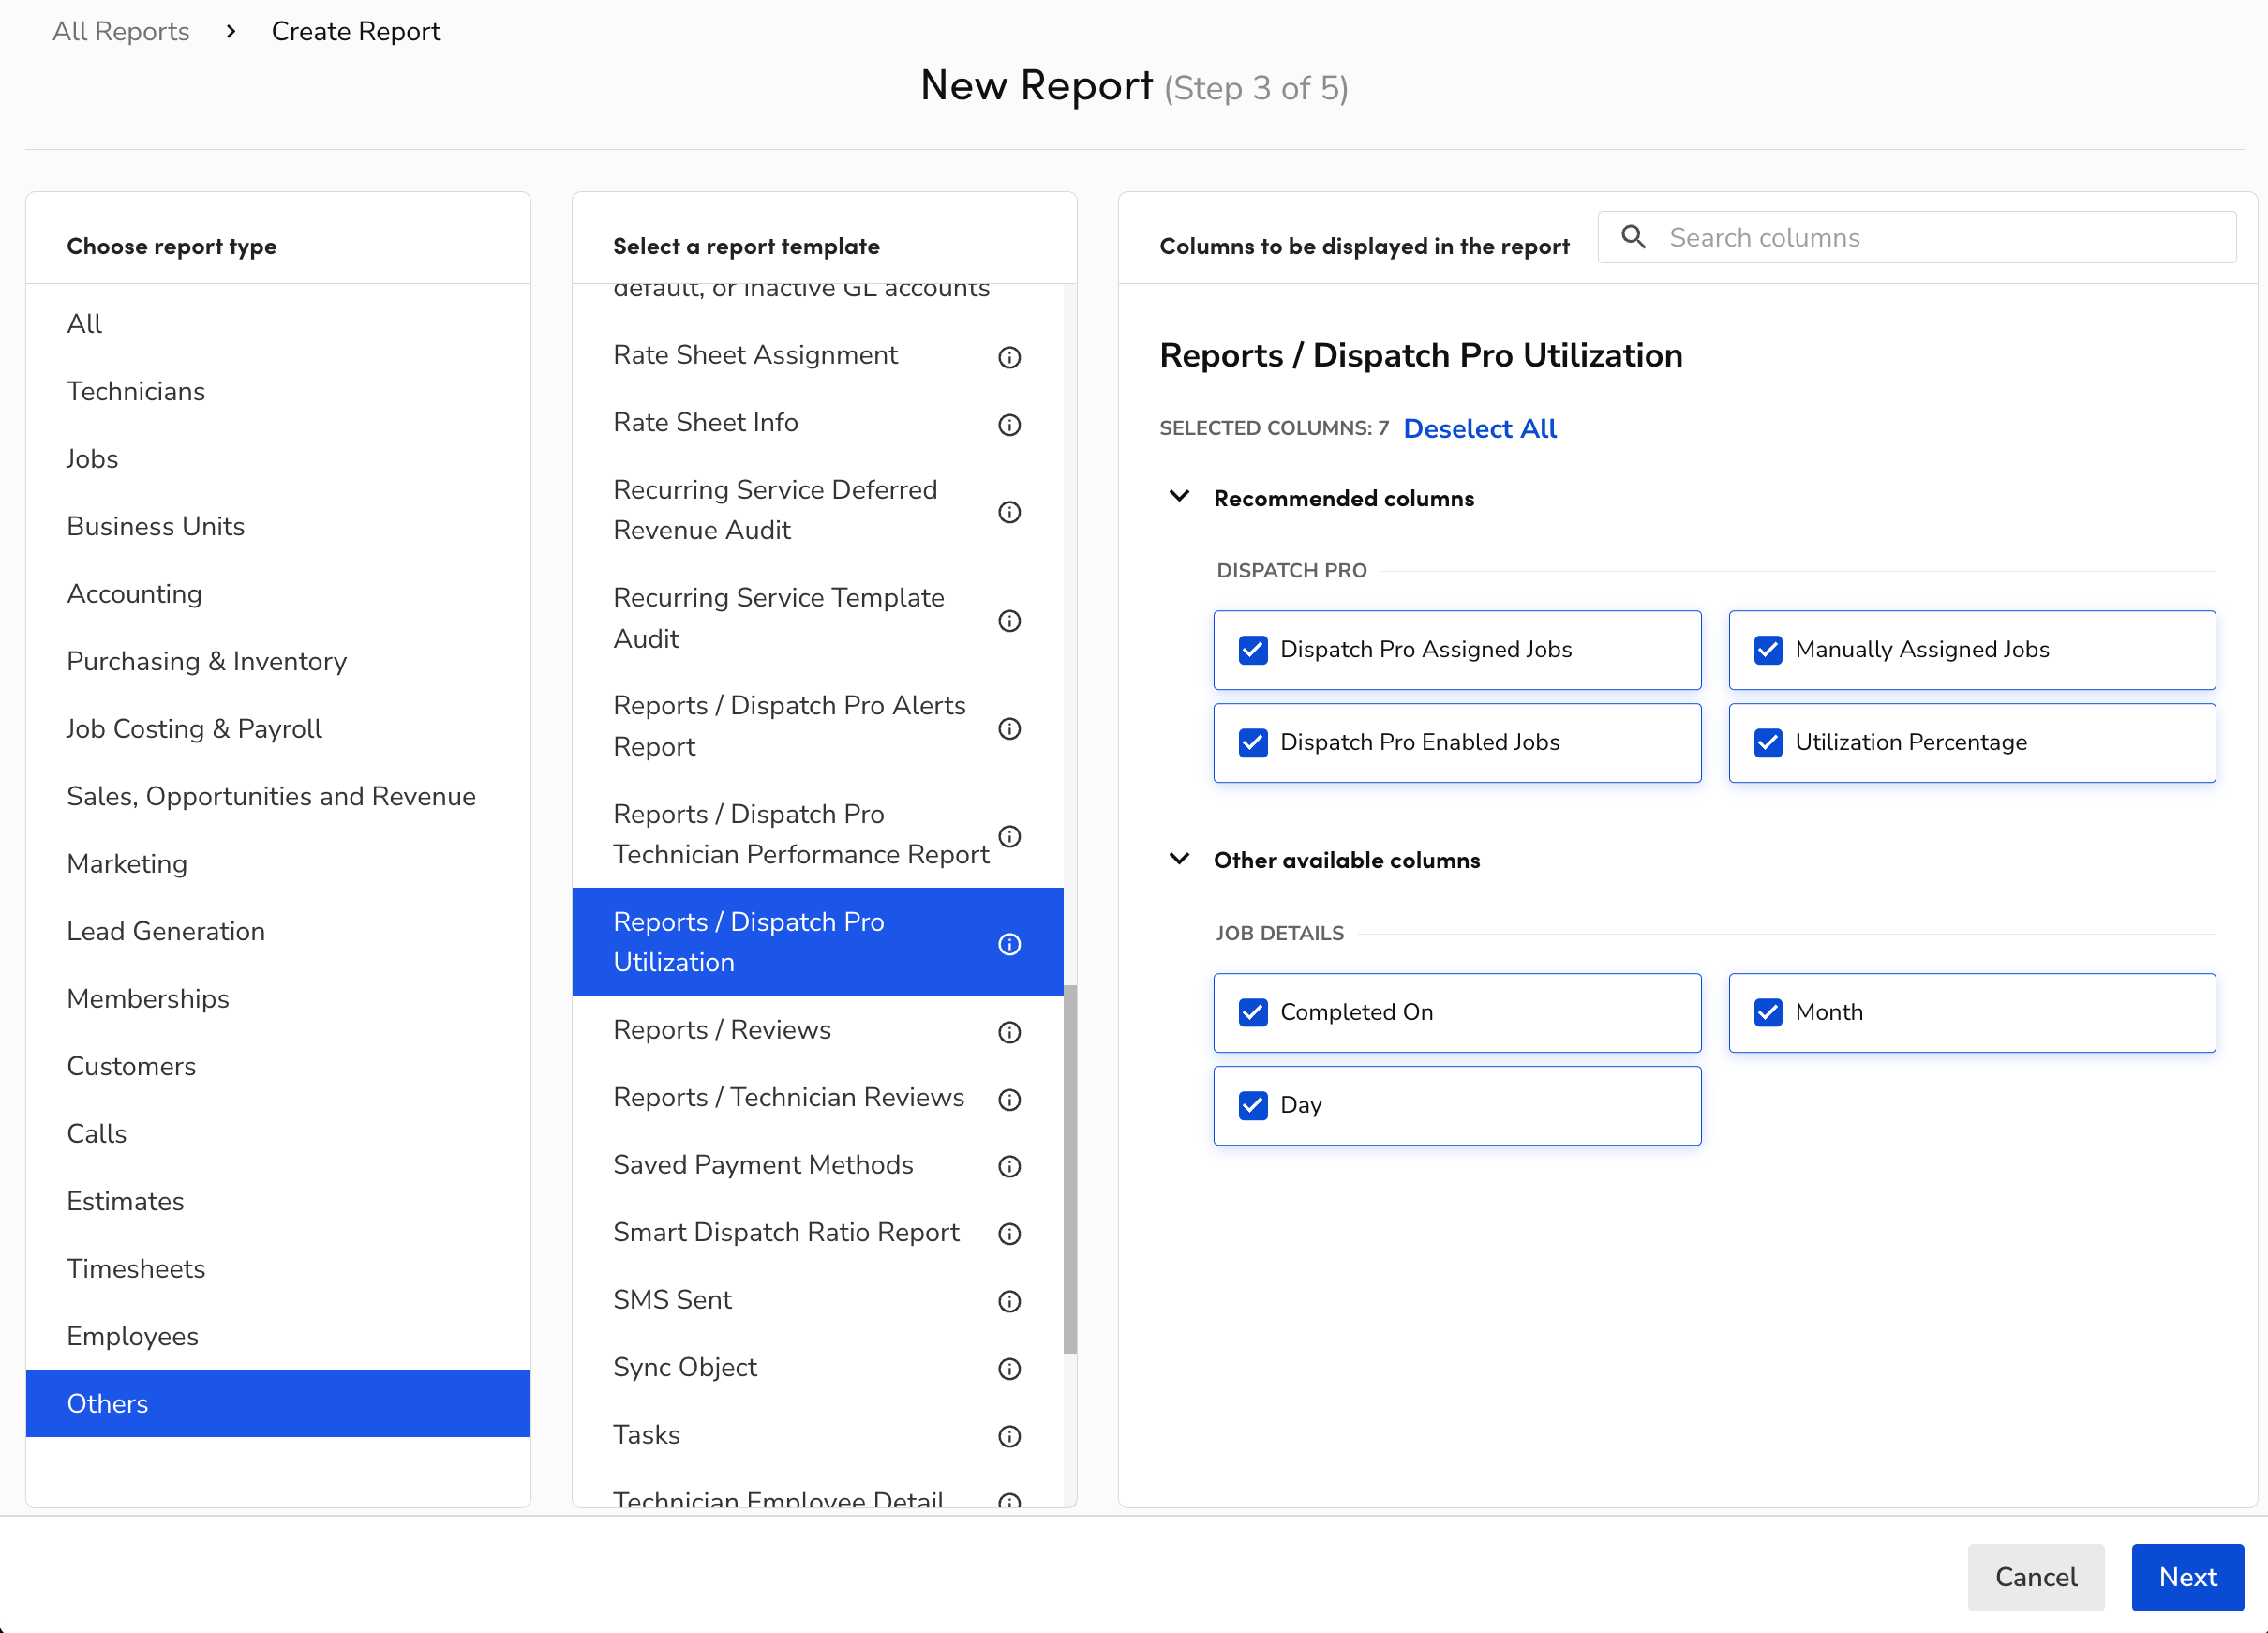Uncheck Dispatch Pro Assigned Jobs column
This screenshot has height=1633, width=2268.
pos(1253,650)
